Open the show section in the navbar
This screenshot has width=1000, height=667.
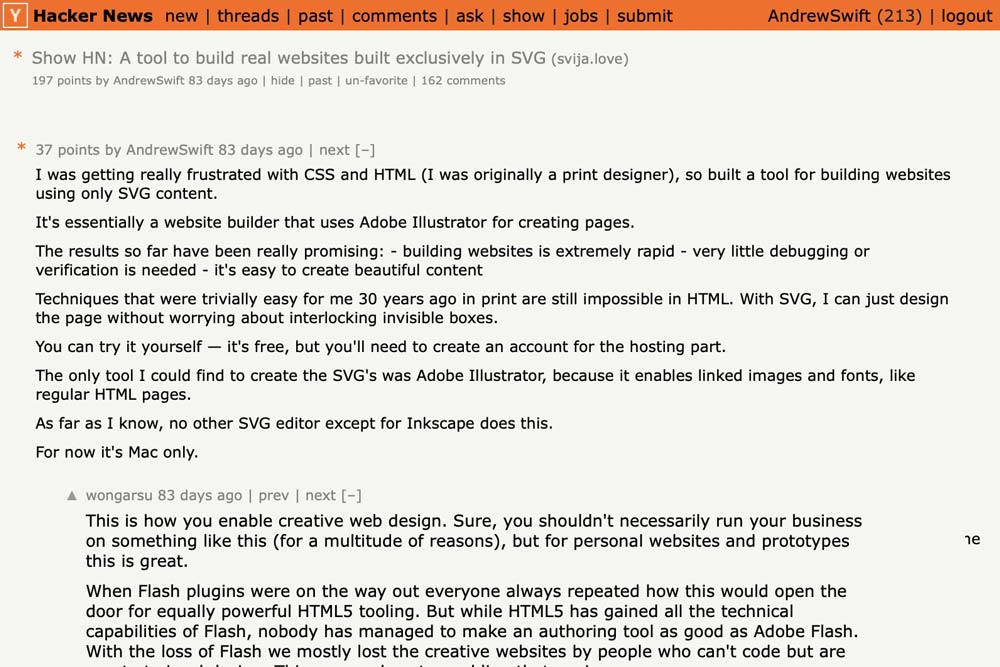click(x=524, y=16)
